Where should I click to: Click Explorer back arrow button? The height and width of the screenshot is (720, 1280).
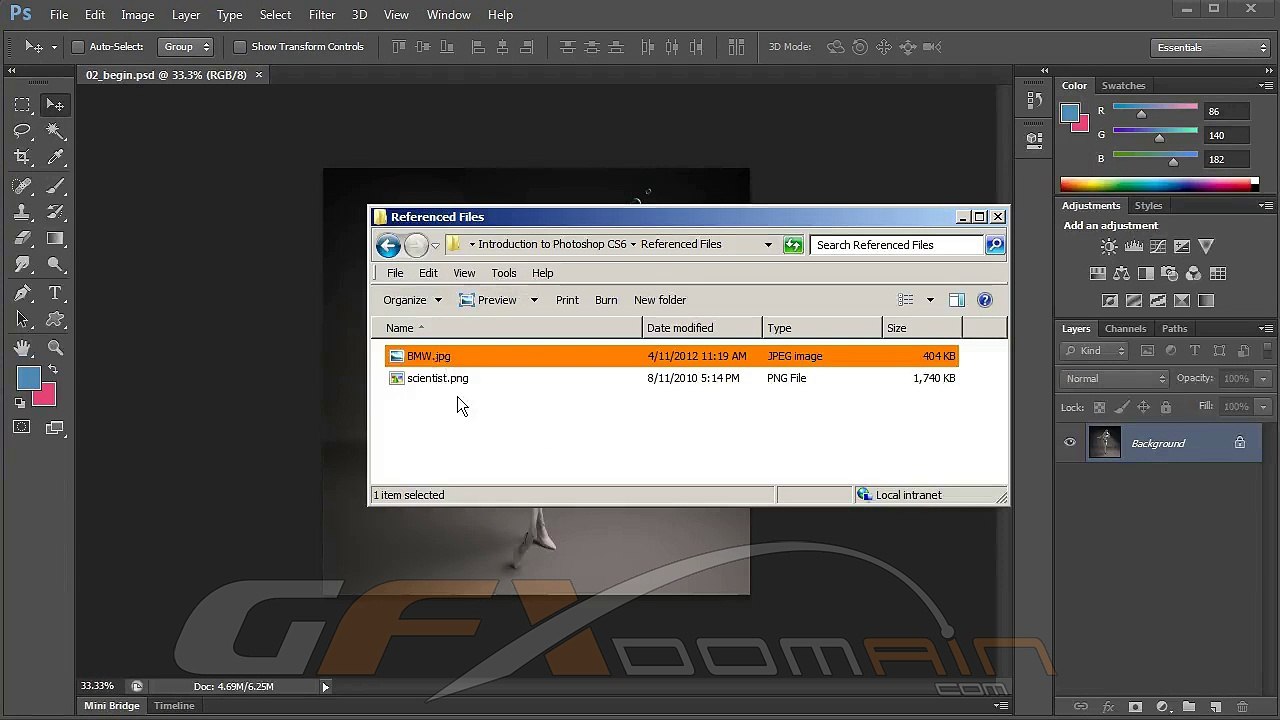388,245
